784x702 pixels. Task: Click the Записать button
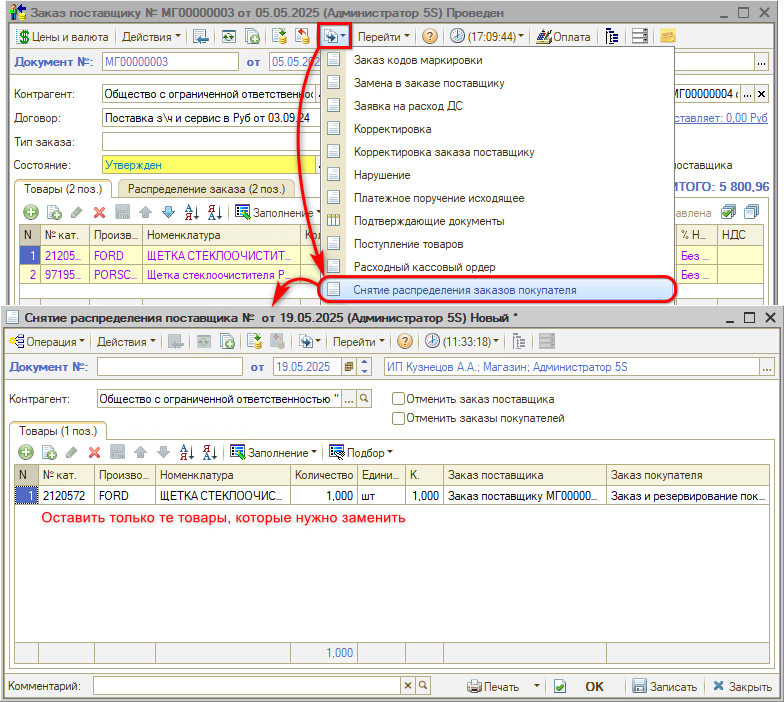[664, 687]
